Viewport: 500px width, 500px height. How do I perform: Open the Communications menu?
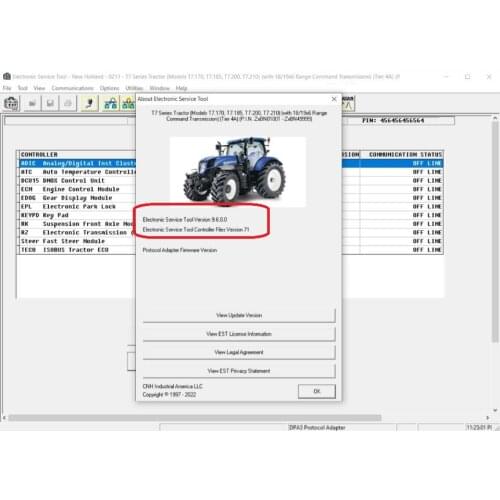(72, 88)
